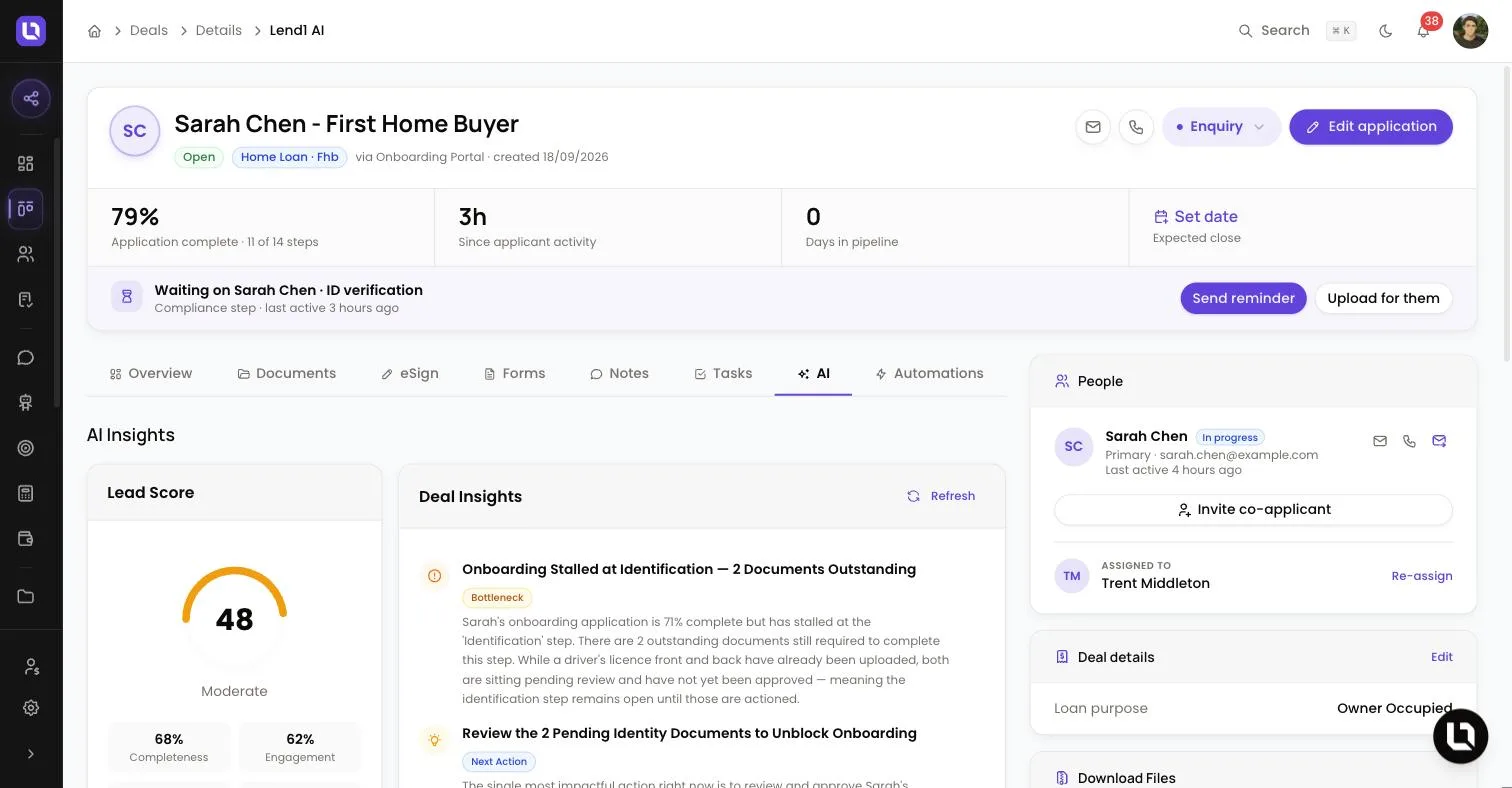
Task: Refresh the Deal Insights
Action: [x=941, y=496]
